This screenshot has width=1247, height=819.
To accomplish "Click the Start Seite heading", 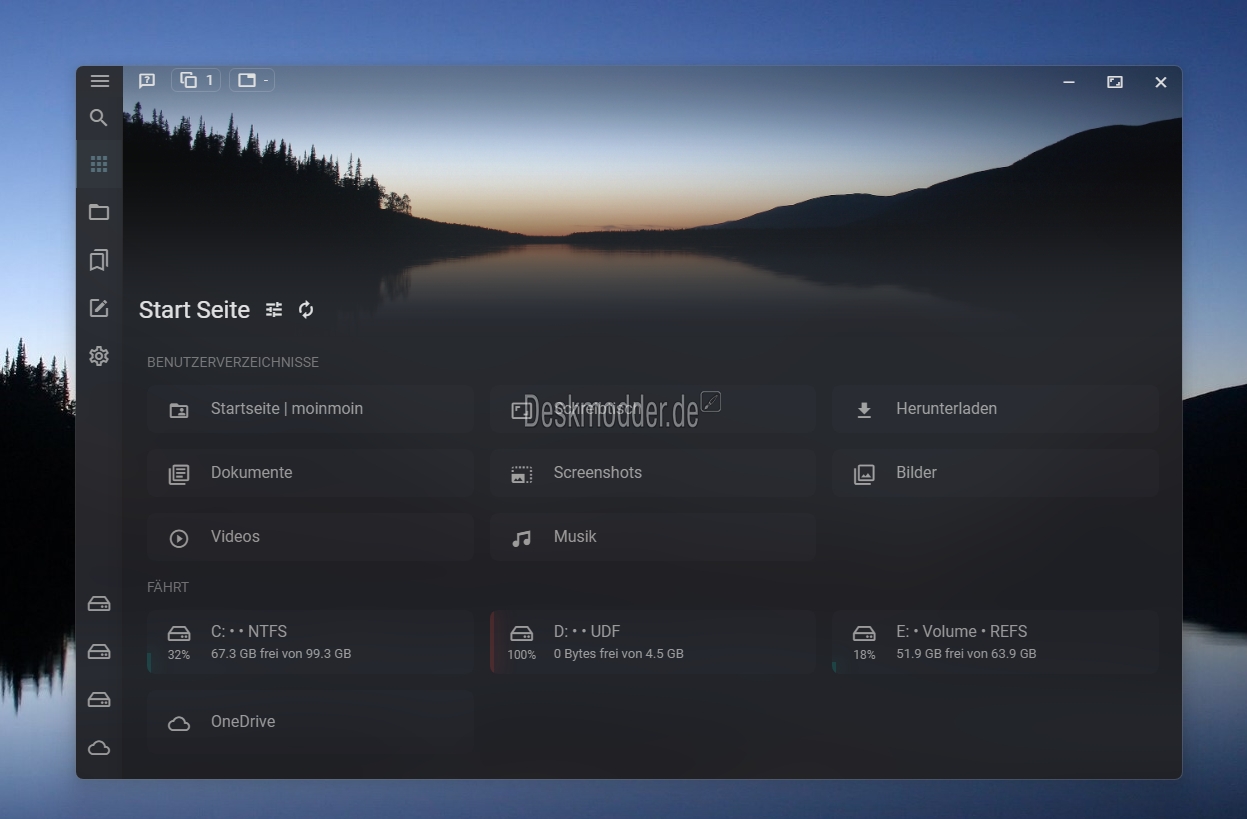I will [x=194, y=310].
